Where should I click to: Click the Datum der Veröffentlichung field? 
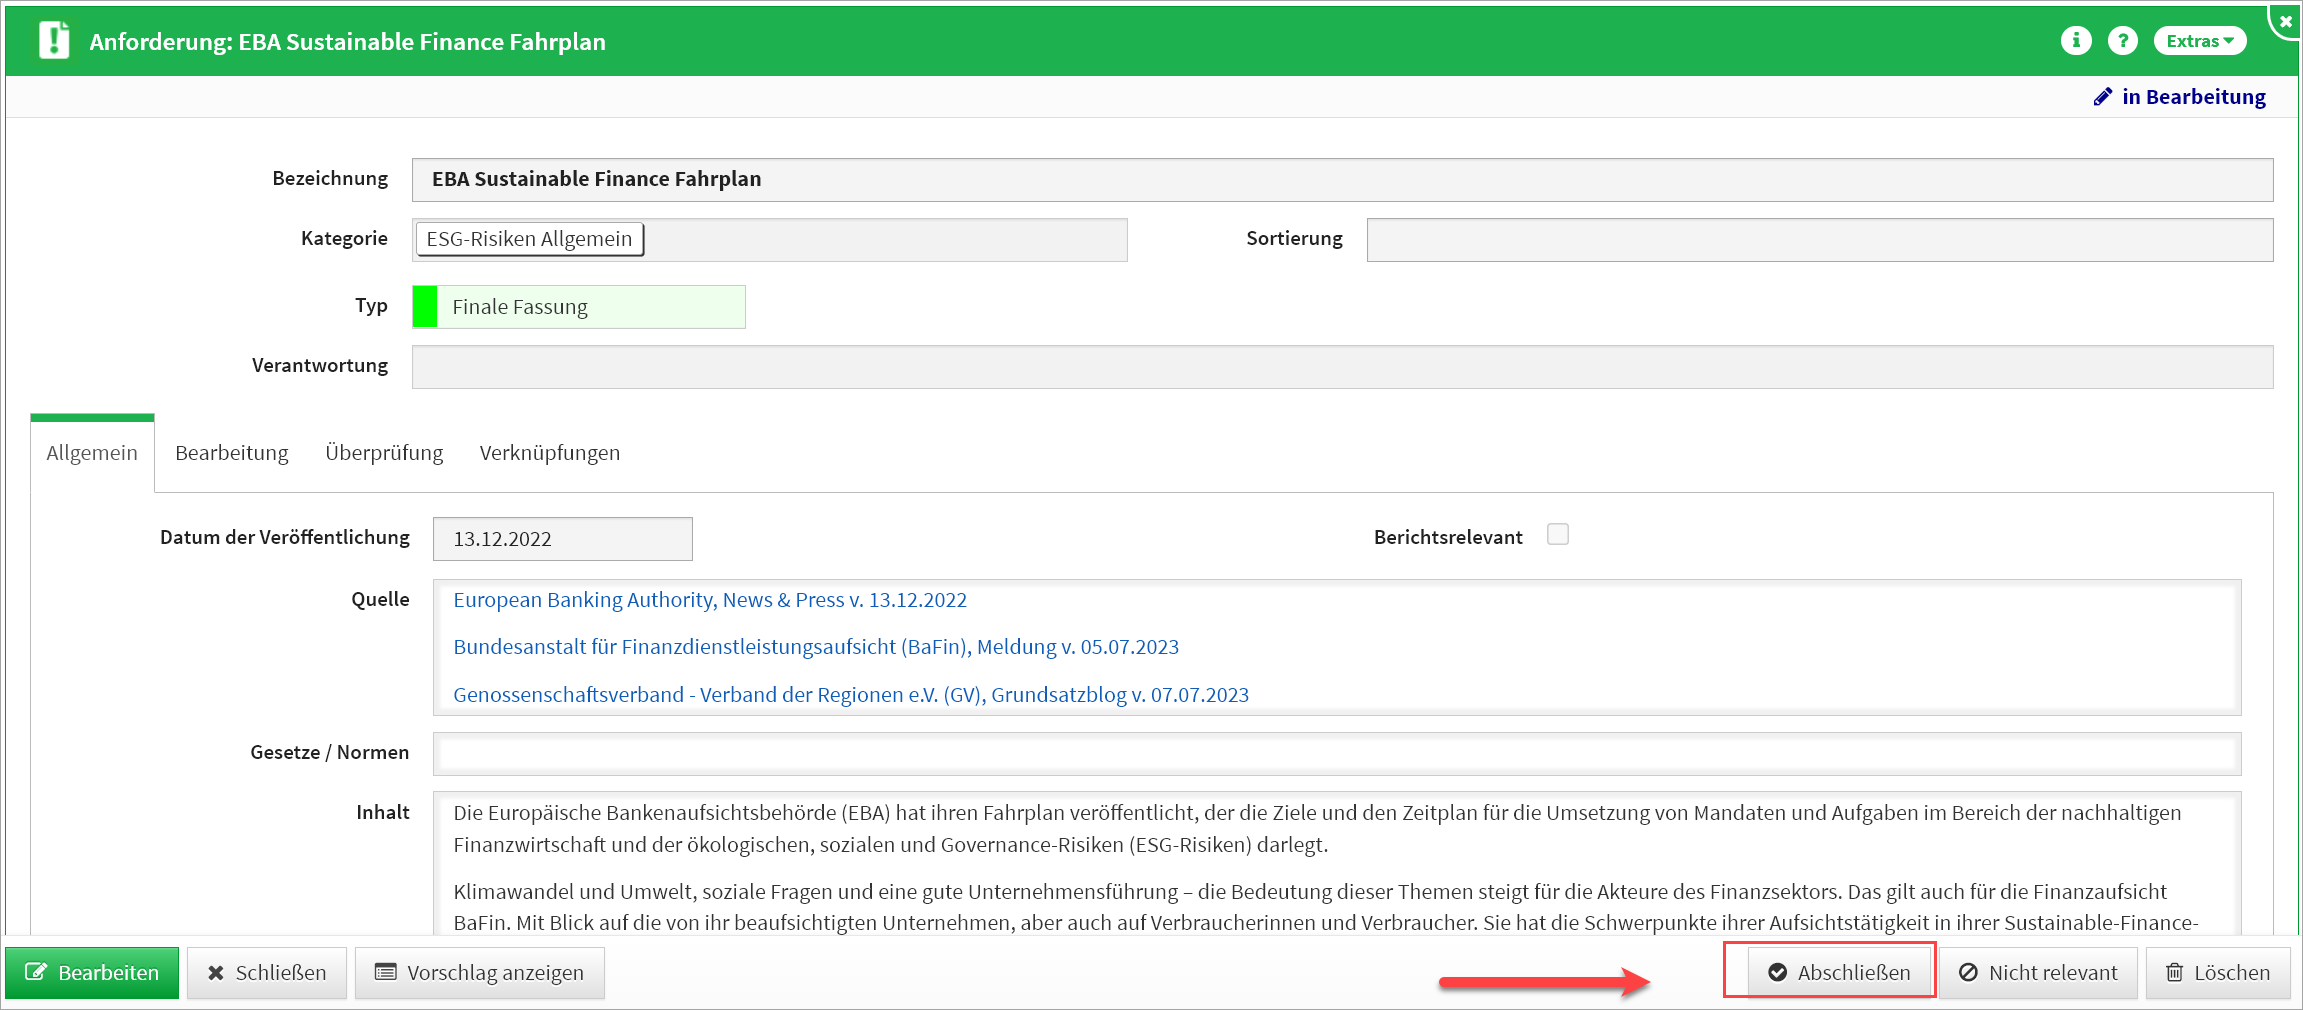click(562, 539)
